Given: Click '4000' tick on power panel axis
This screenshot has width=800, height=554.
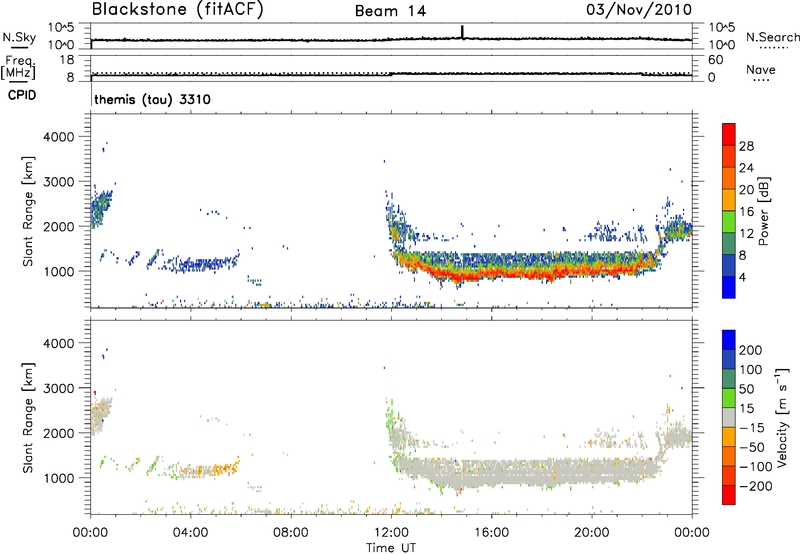Looking at the screenshot, I should pyautogui.click(x=58, y=137).
